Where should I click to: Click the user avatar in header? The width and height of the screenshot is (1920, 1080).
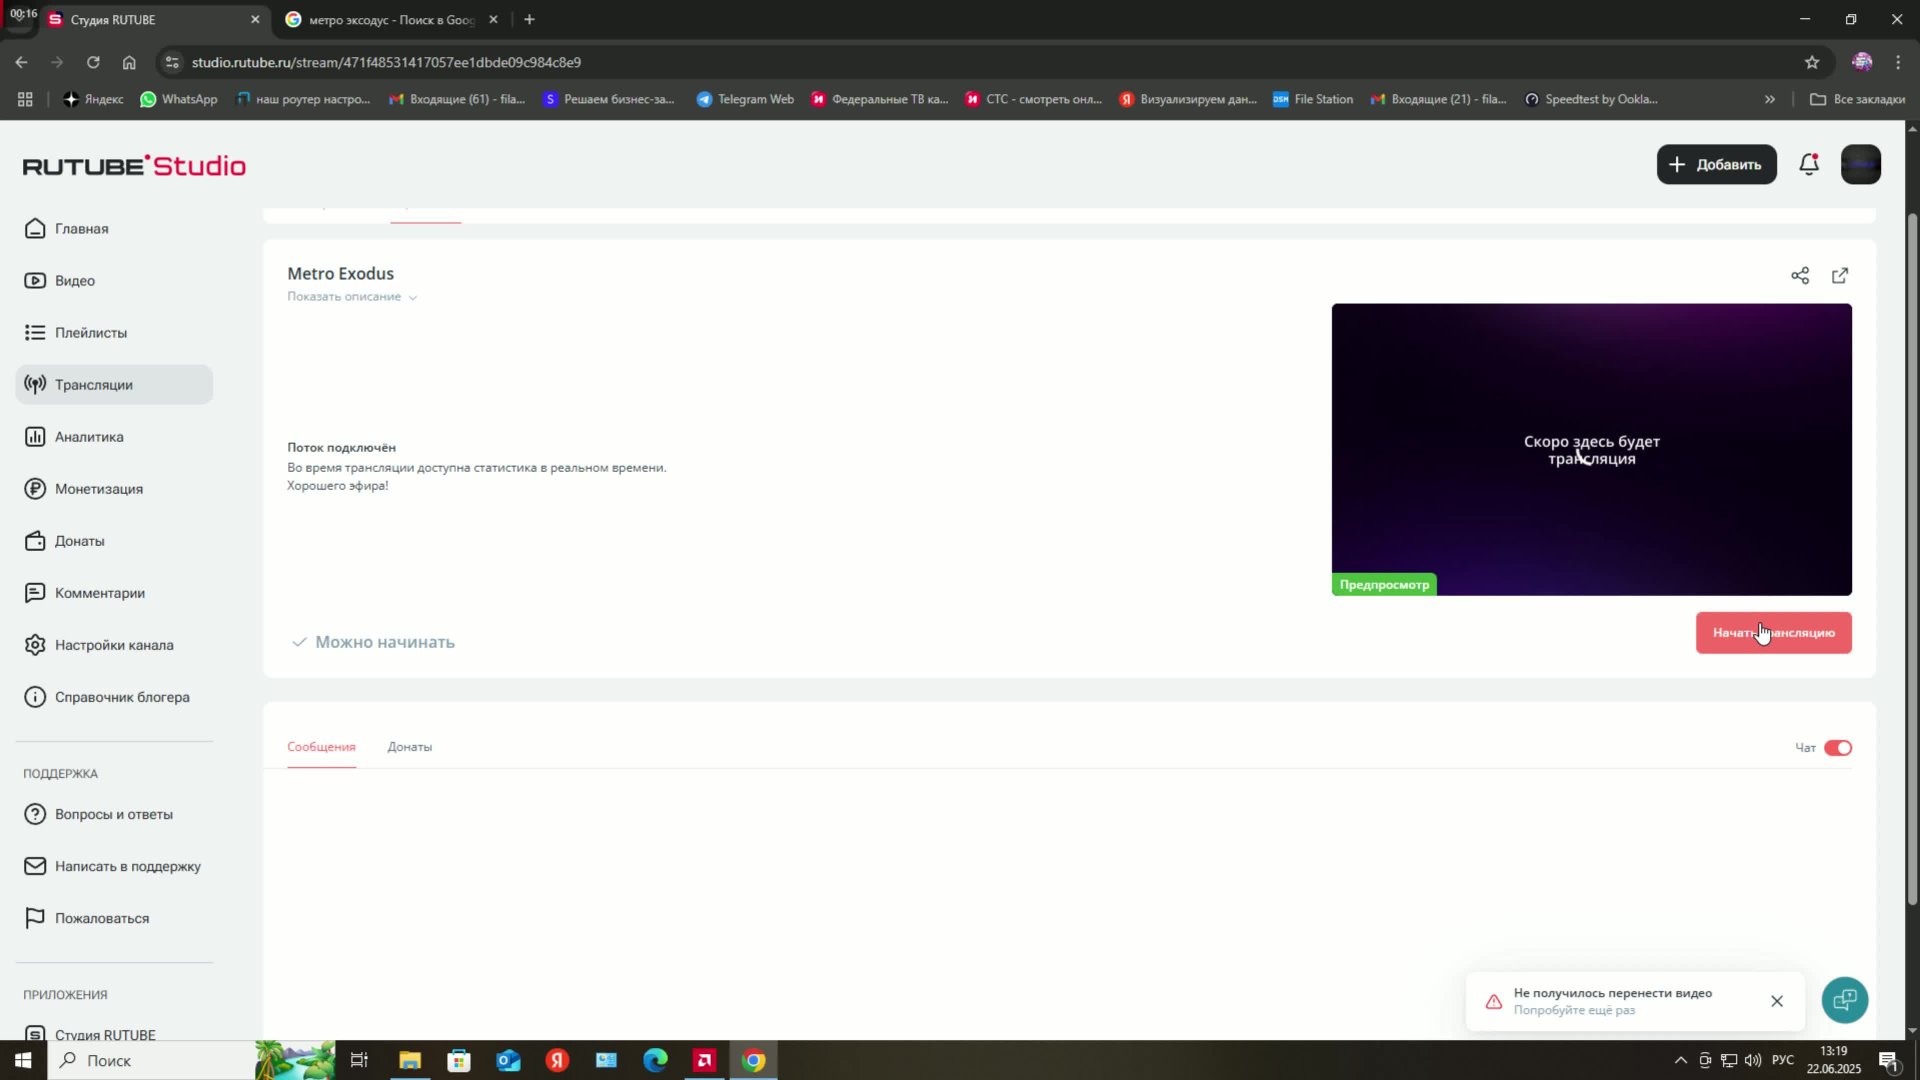[x=1860, y=164]
